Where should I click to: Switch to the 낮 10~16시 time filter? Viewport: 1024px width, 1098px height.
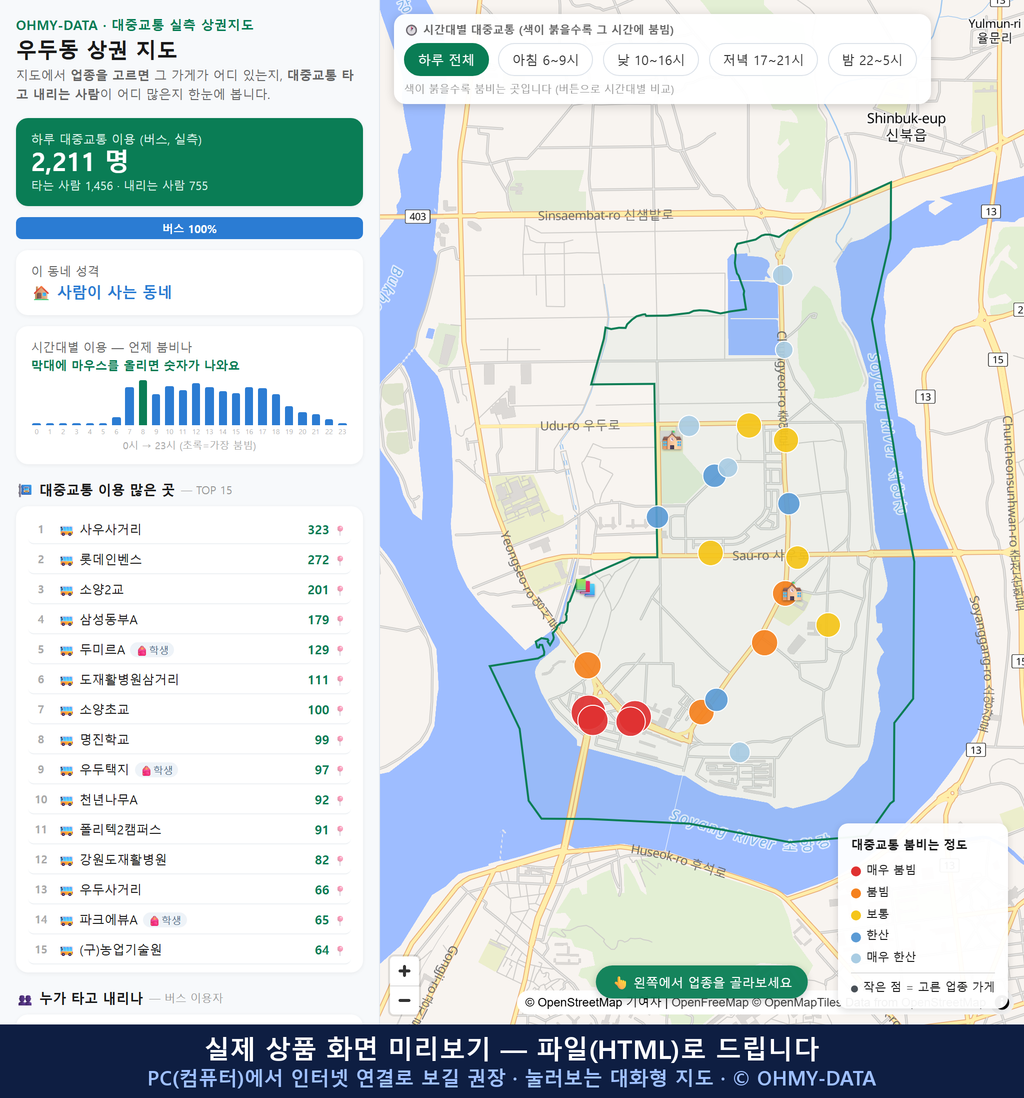(x=651, y=60)
